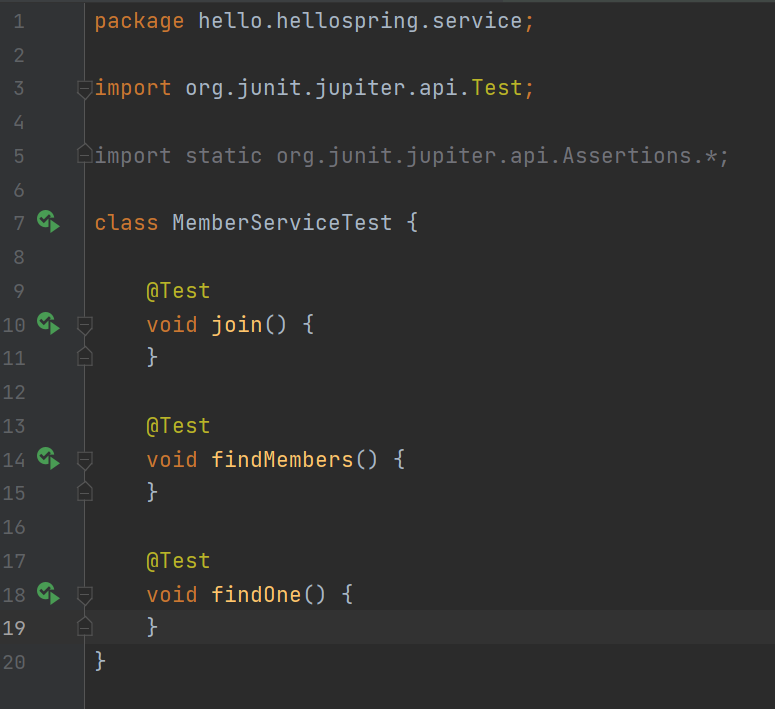The image size is (775, 709).
Task: Click void keyword before findOne
Action: click(x=172, y=594)
